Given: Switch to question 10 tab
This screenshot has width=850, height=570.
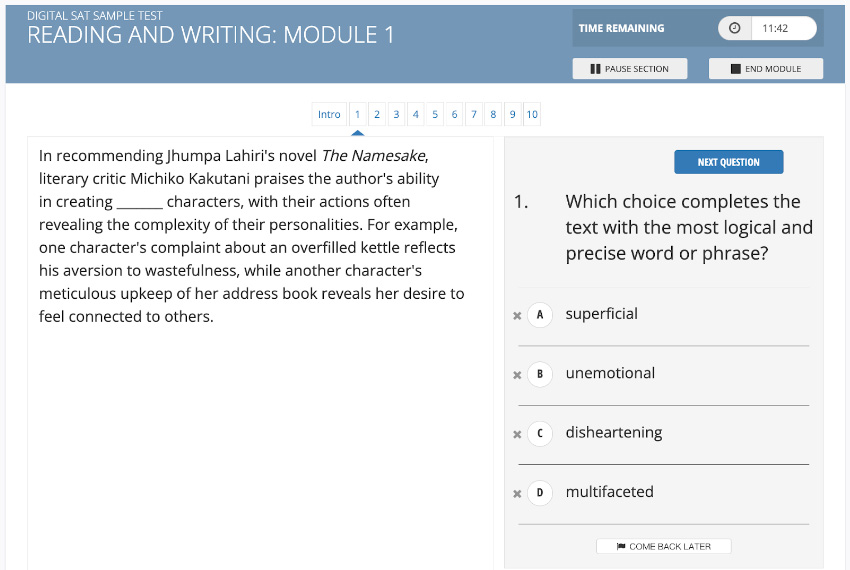Looking at the screenshot, I should point(532,114).
